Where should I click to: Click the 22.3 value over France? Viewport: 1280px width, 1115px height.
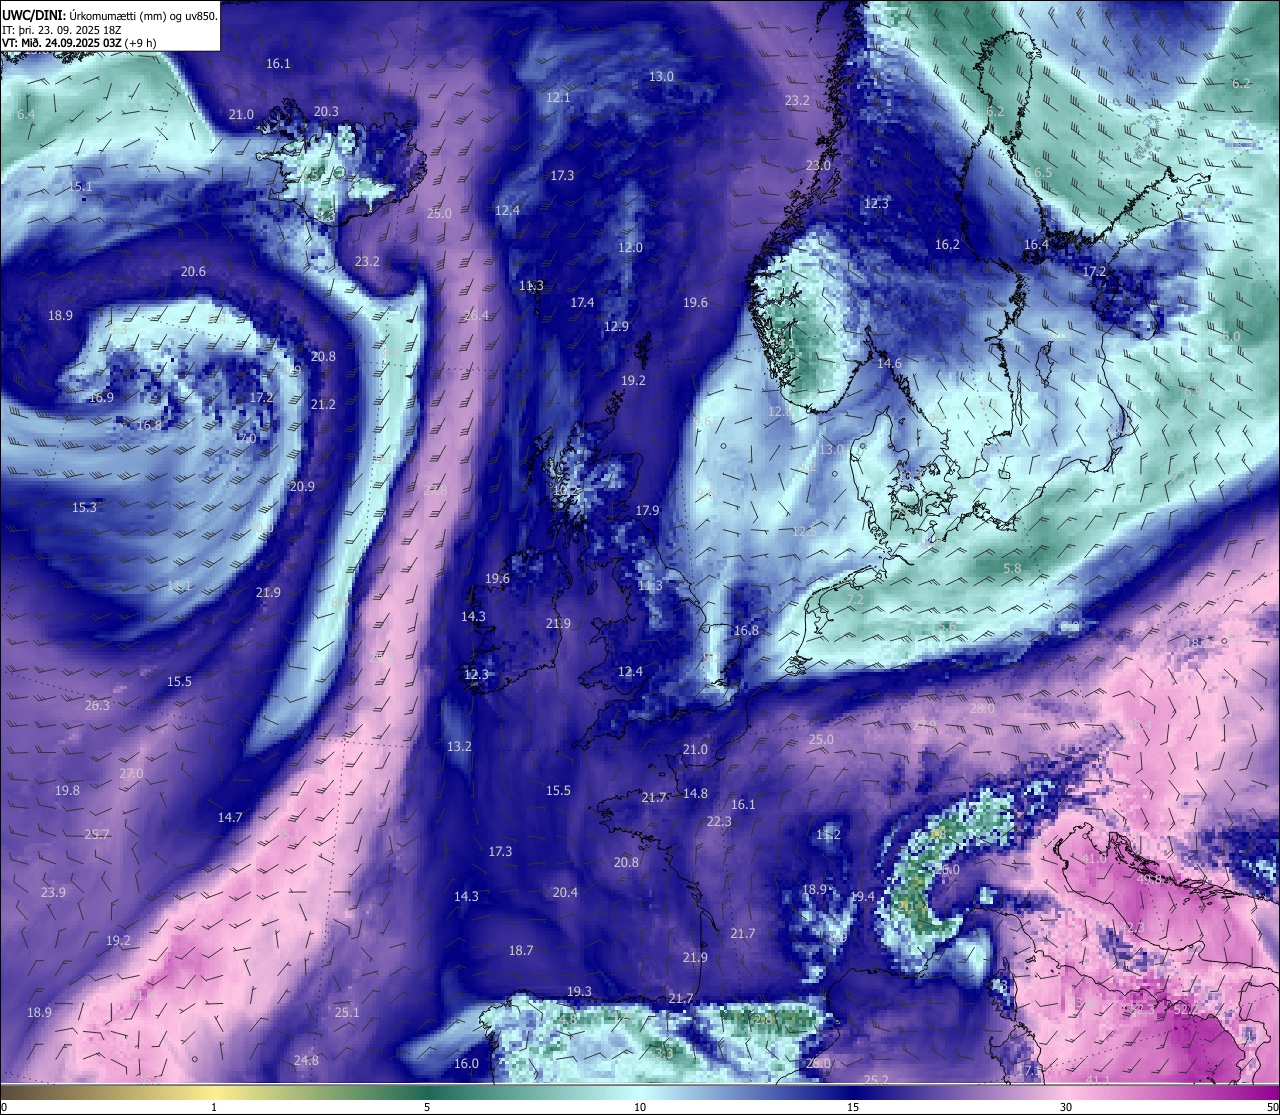pyautogui.click(x=719, y=822)
